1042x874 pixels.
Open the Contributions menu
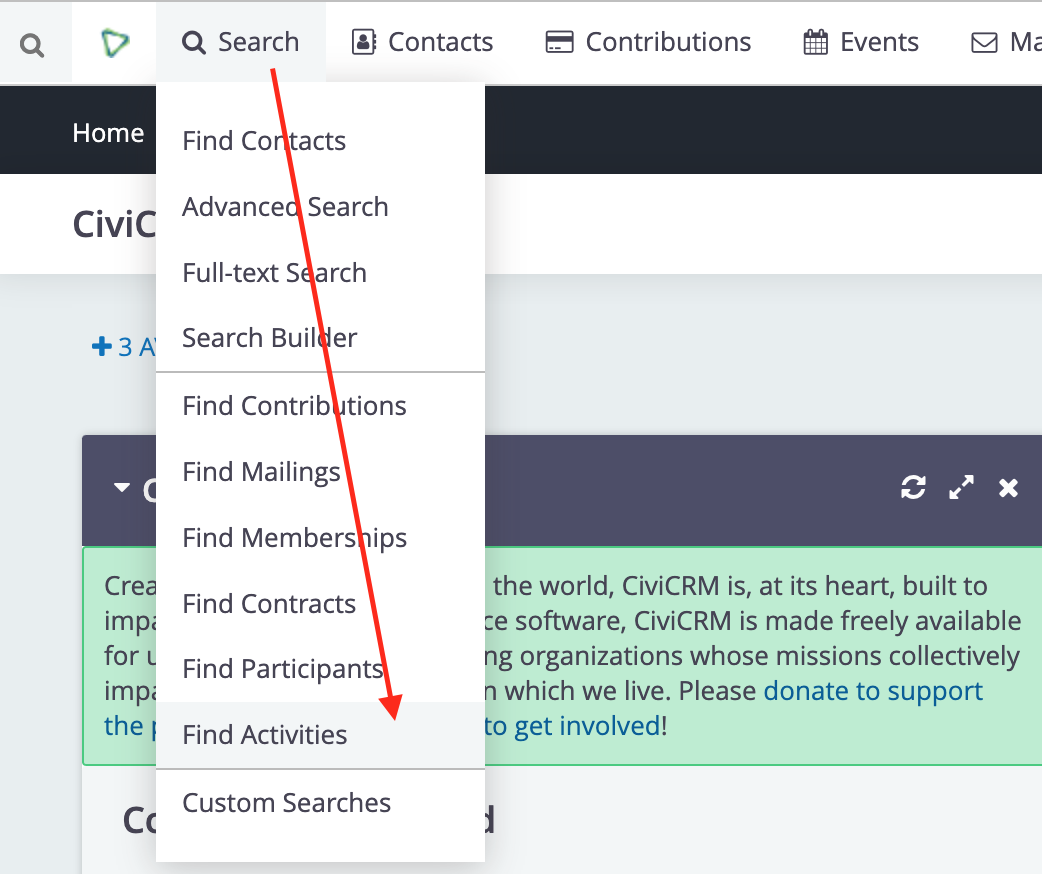pos(648,42)
